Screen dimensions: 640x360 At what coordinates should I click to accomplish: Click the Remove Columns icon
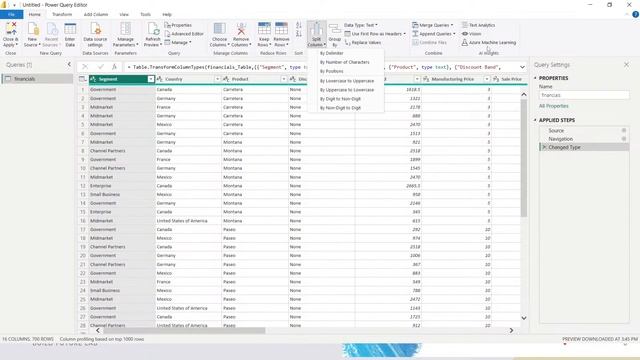pyautogui.click(x=241, y=29)
